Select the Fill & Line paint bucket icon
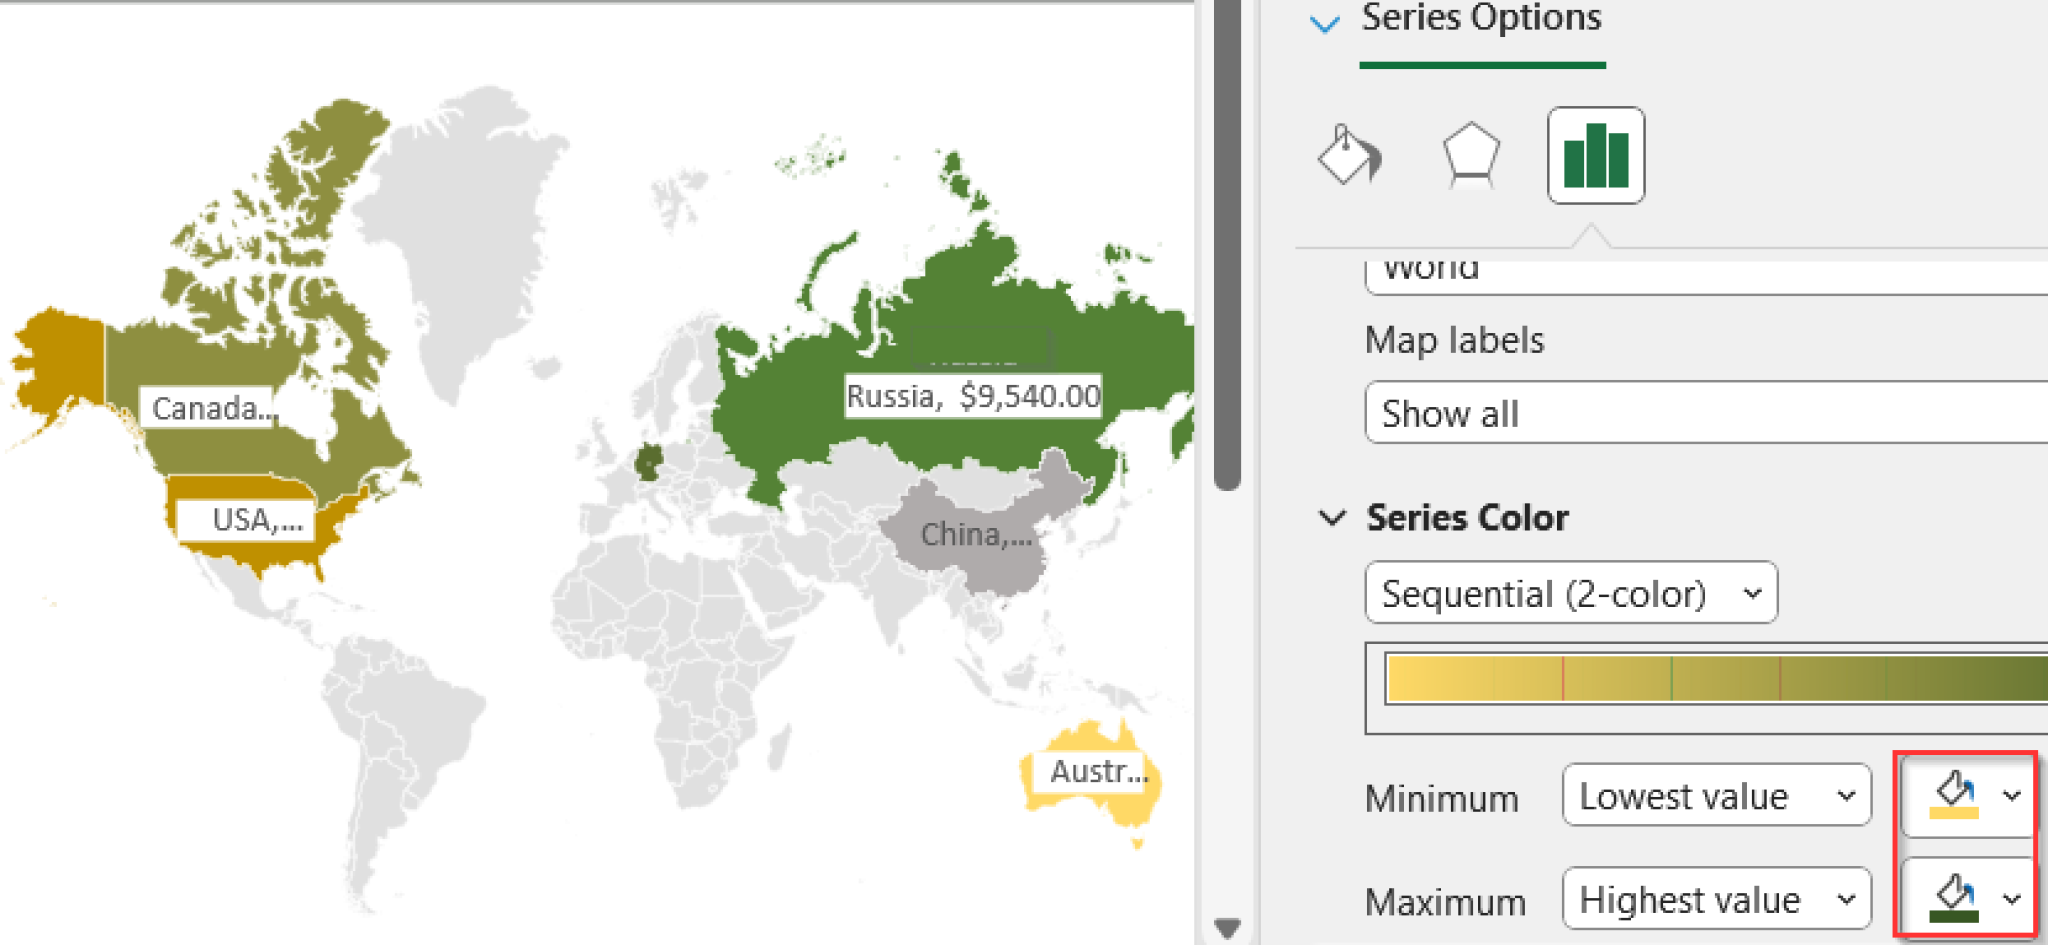The height and width of the screenshot is (945, 2048). coord(1349,155)
